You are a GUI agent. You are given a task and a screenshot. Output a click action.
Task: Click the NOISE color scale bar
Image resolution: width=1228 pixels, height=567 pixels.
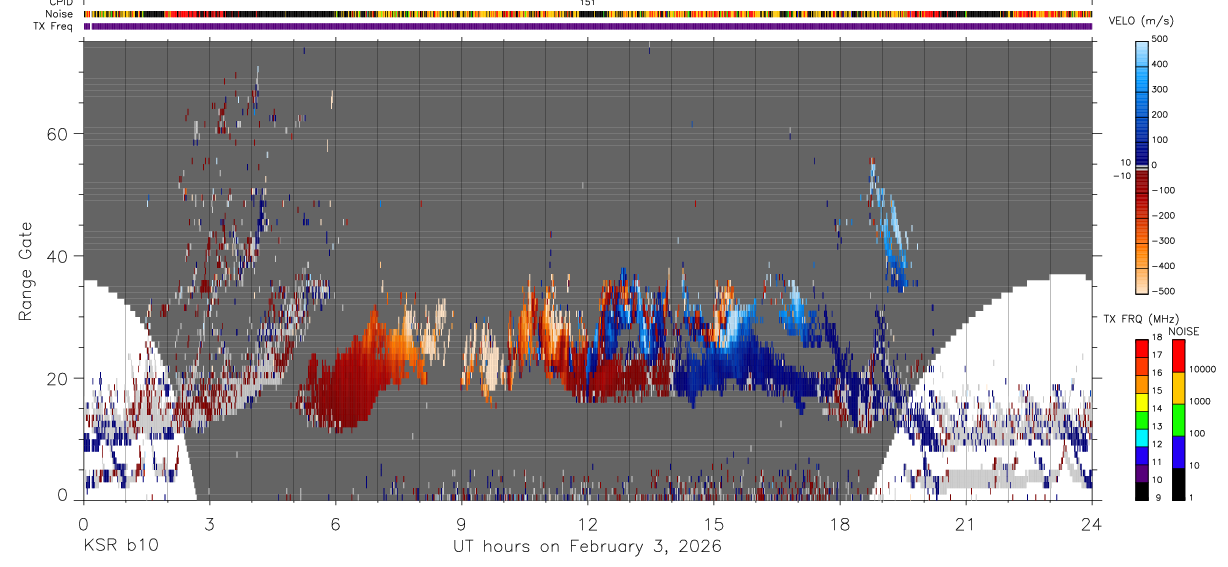click(x=1179, y=419)
